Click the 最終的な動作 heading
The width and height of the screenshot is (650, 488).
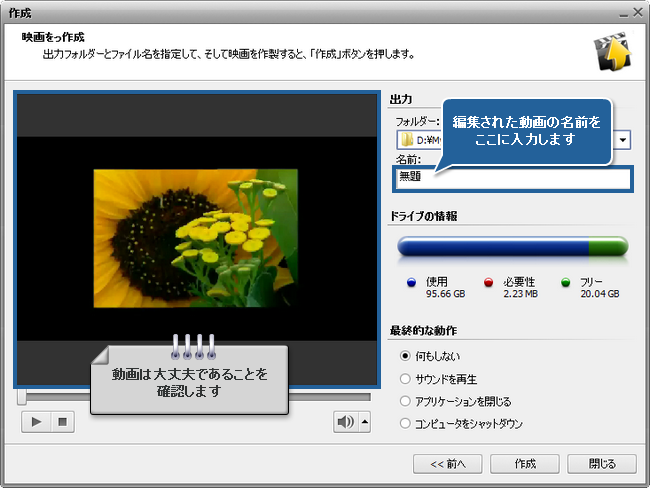(423, 331)
